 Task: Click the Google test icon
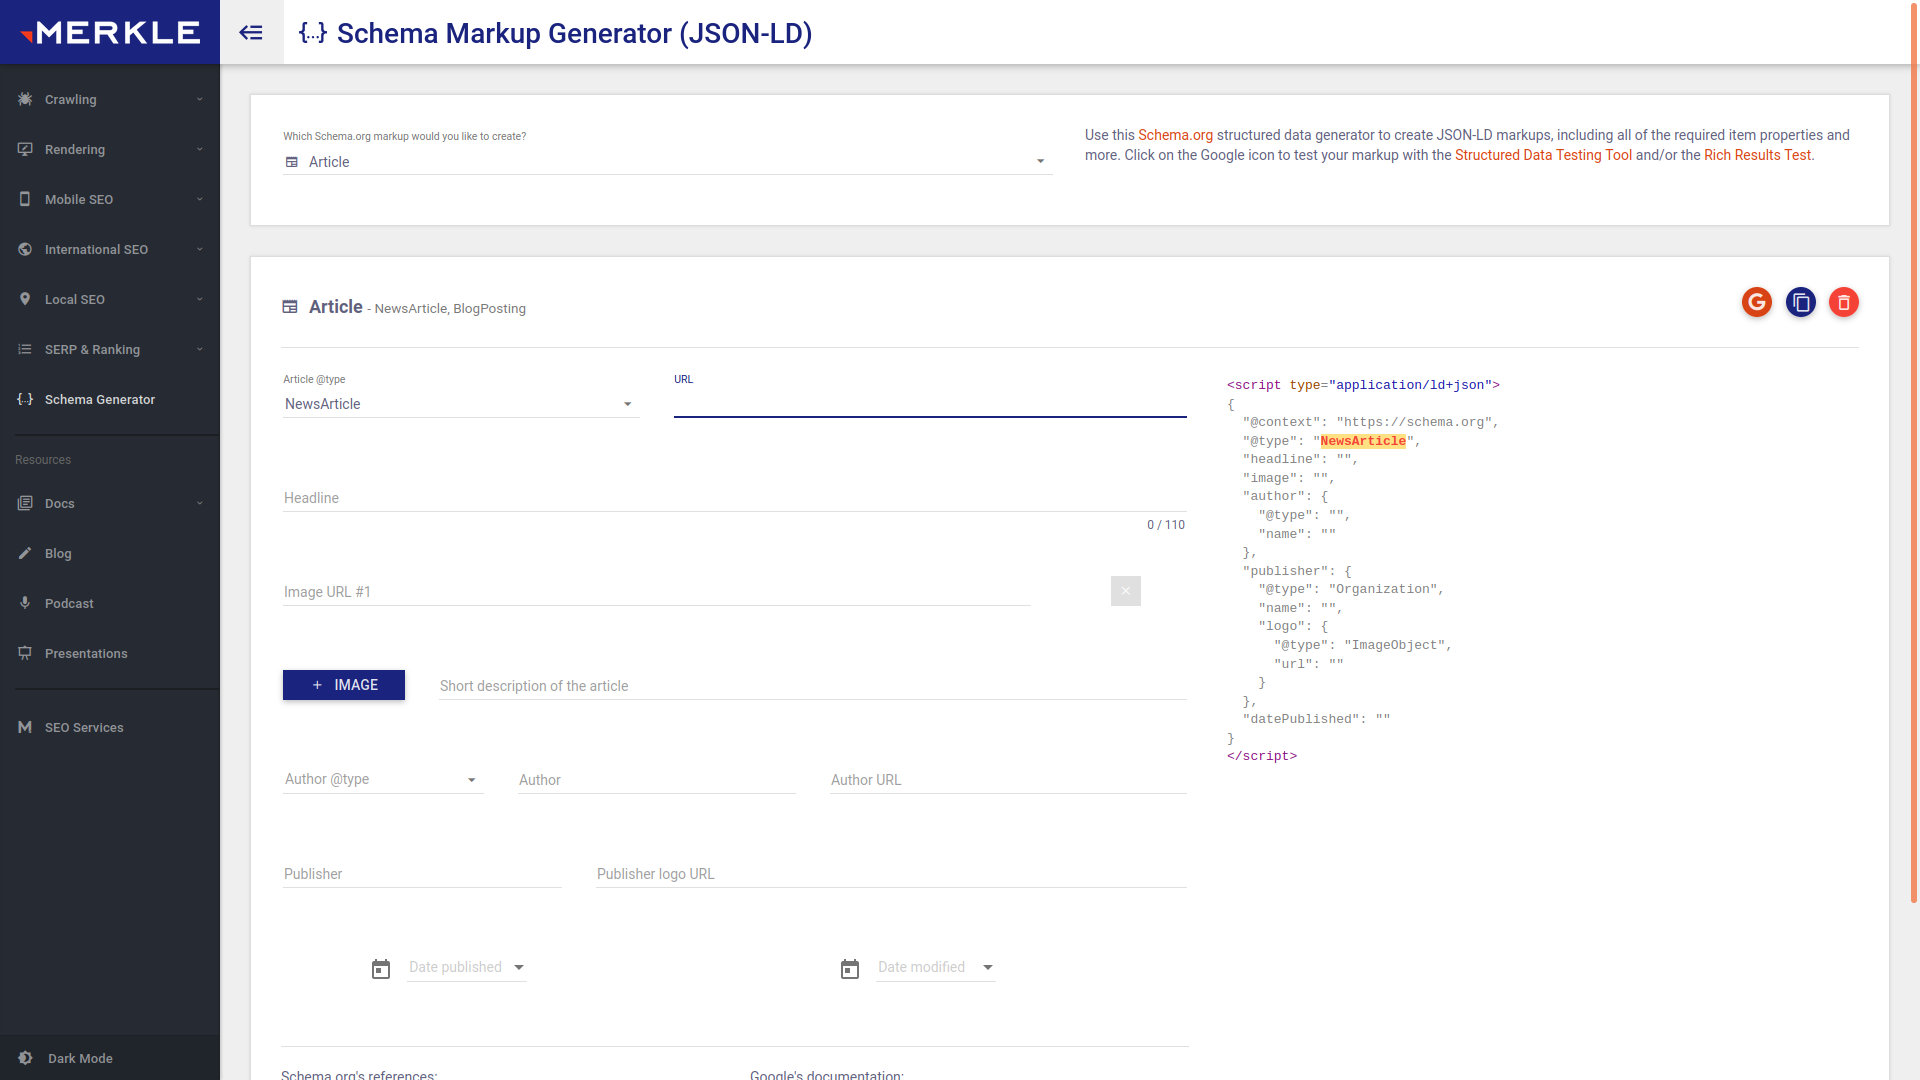1757,302
